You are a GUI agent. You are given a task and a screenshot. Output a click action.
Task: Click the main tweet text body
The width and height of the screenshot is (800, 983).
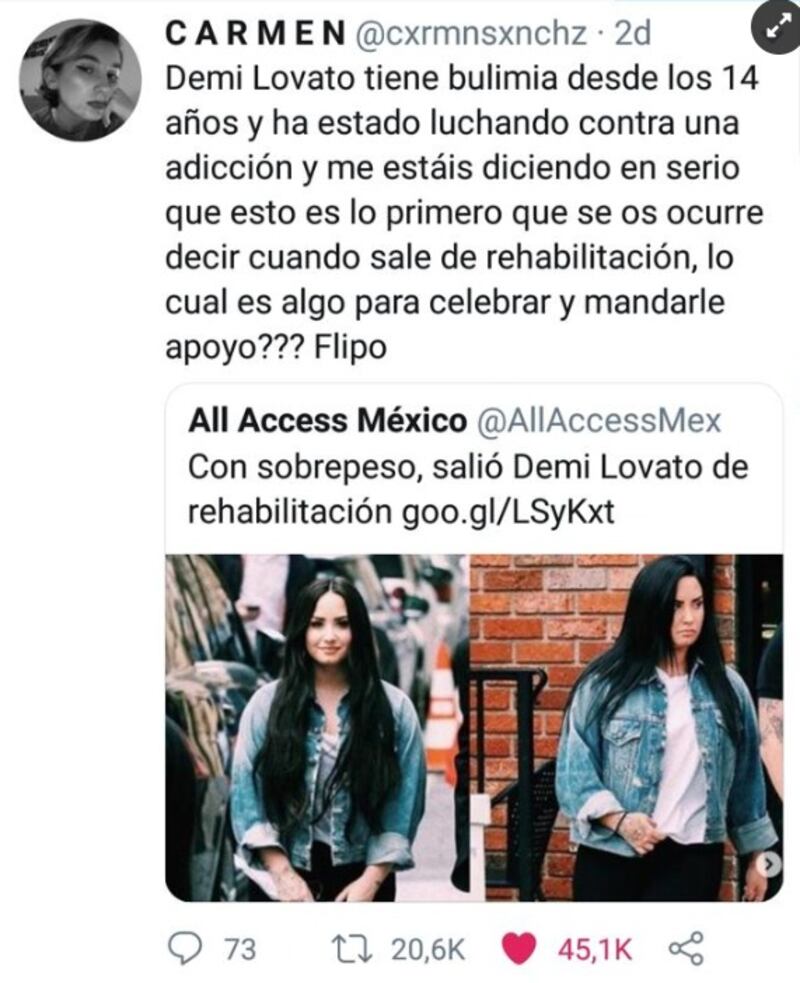(464, 213)
